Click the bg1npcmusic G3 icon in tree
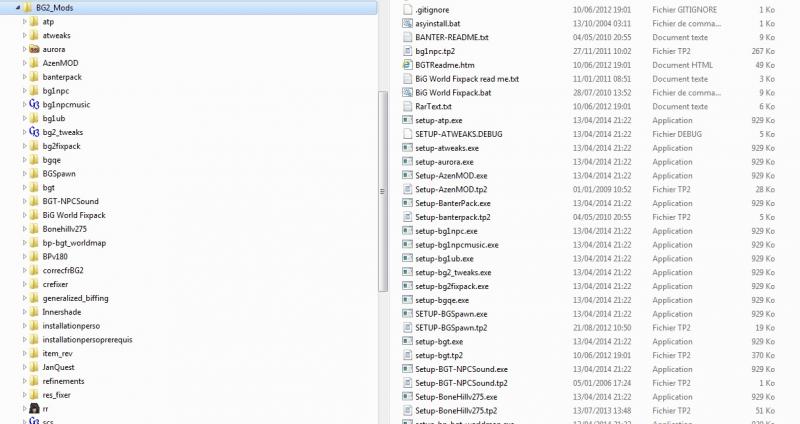800x424 pixels. [34, 105]
